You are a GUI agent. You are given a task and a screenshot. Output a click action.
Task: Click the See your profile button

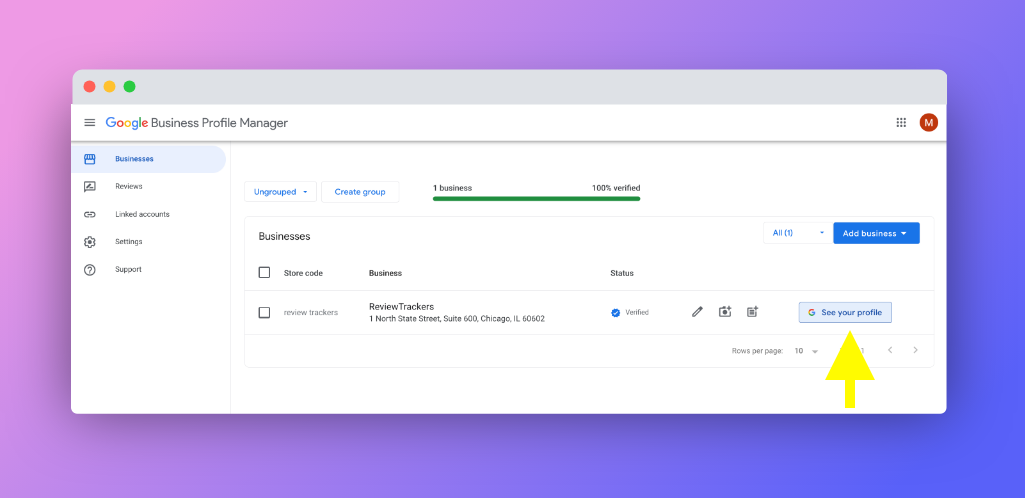tap(845, 312)
